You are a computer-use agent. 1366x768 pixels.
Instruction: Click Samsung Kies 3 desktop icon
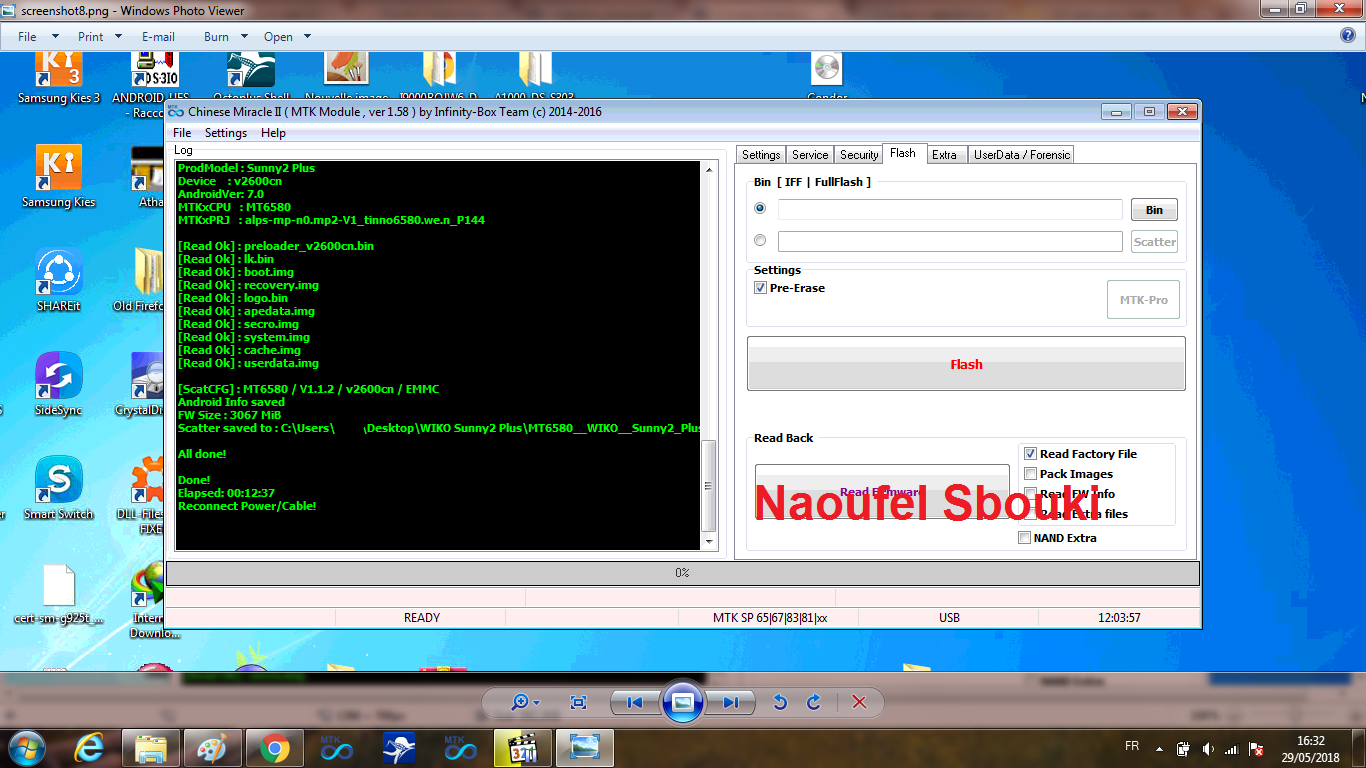tap(59, 80)
